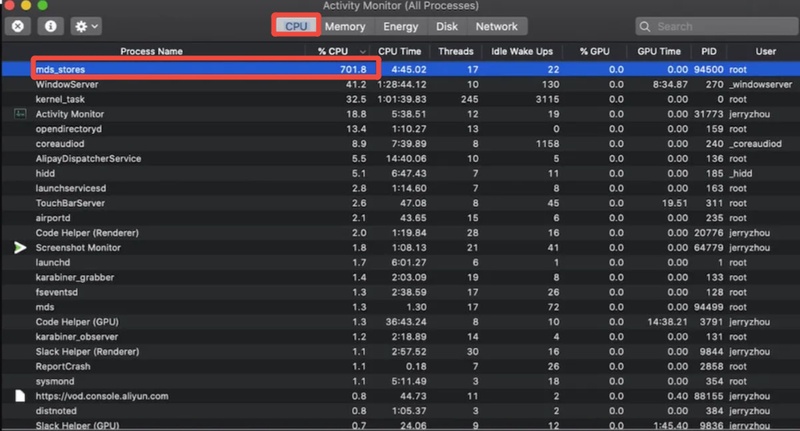Select the CPU tab

tap(296, 27)
